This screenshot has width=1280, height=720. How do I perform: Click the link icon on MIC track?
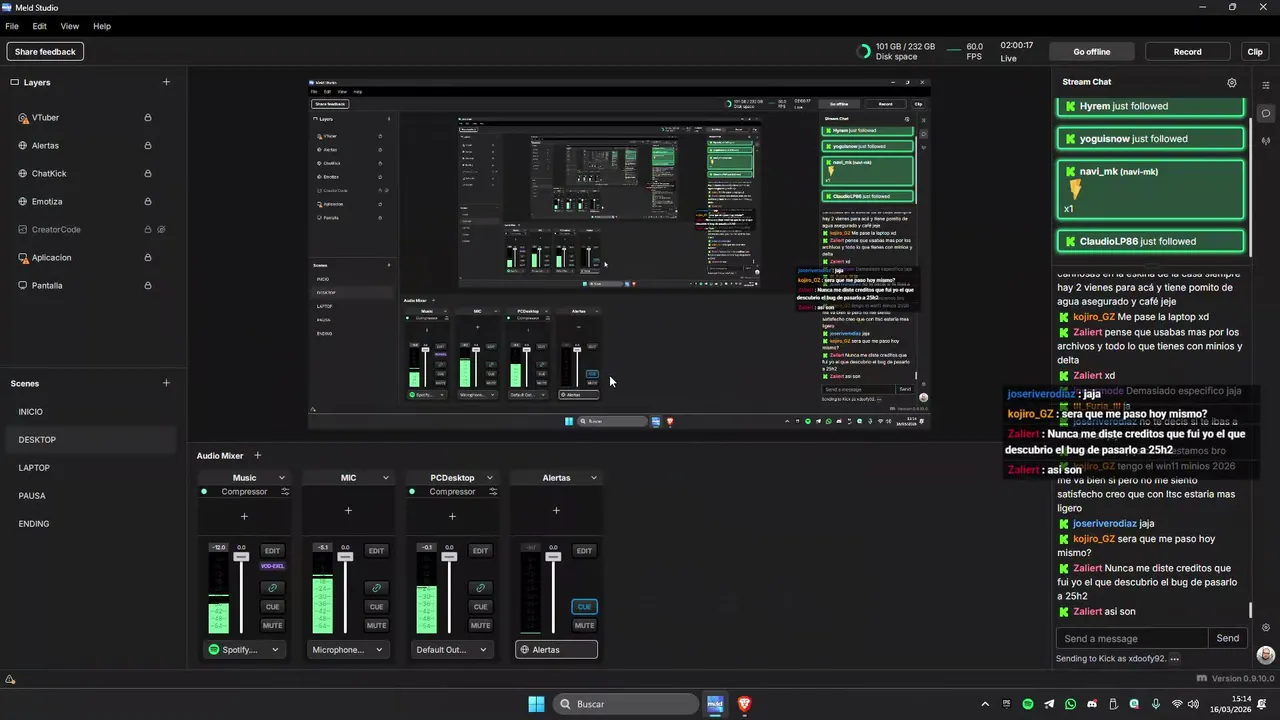[376, 588]
